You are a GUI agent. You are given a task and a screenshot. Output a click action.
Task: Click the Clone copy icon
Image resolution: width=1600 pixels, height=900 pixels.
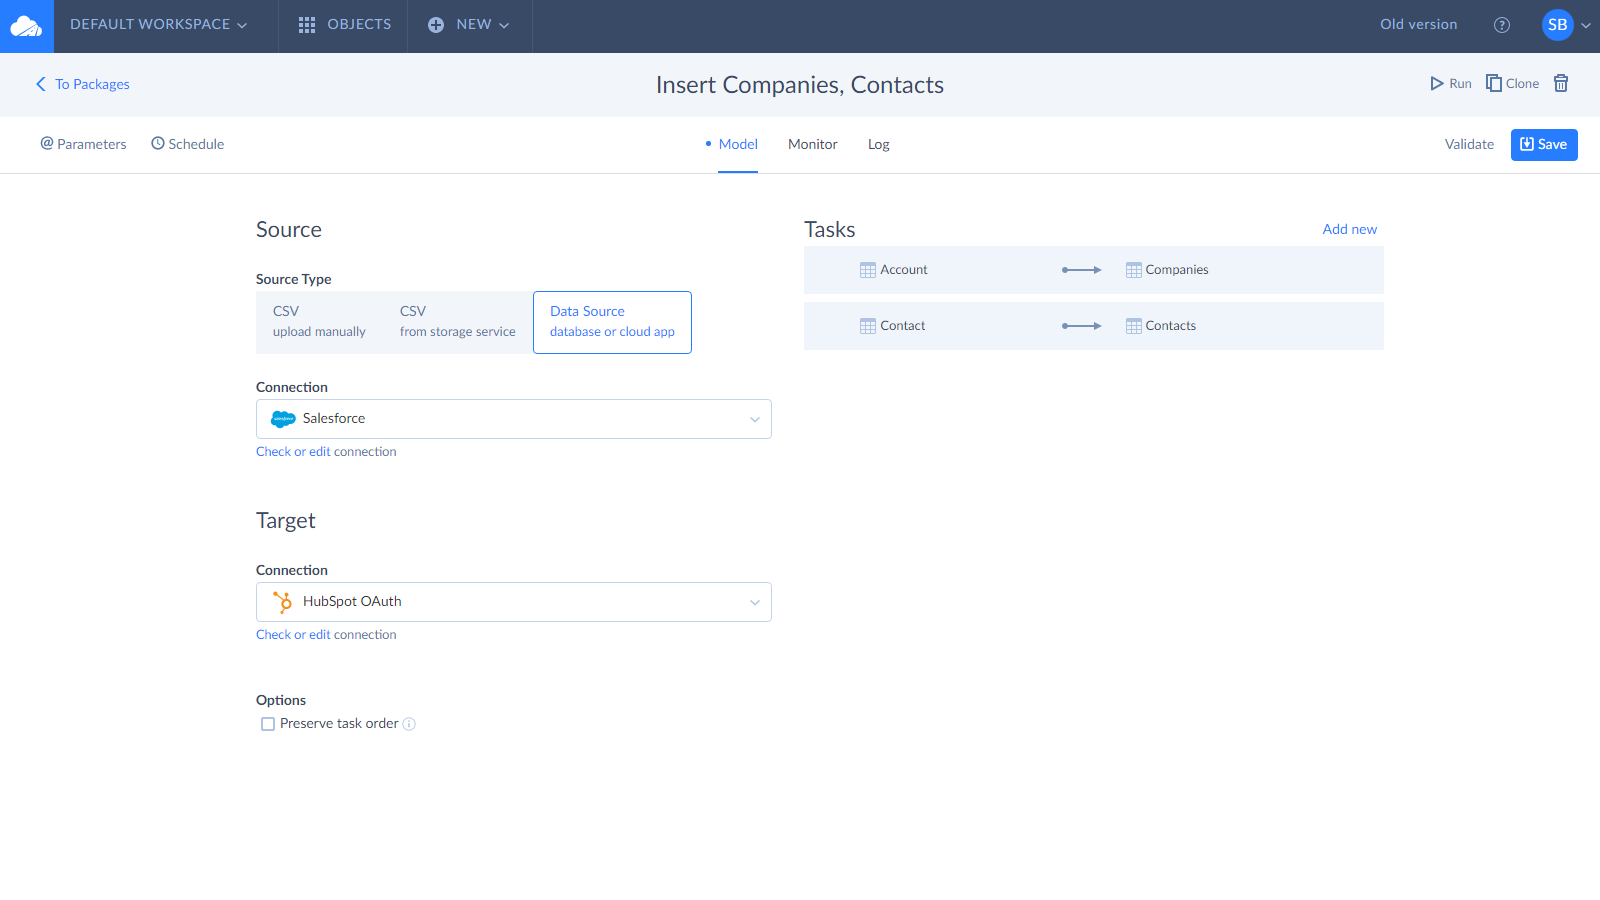coord(1494,83)
